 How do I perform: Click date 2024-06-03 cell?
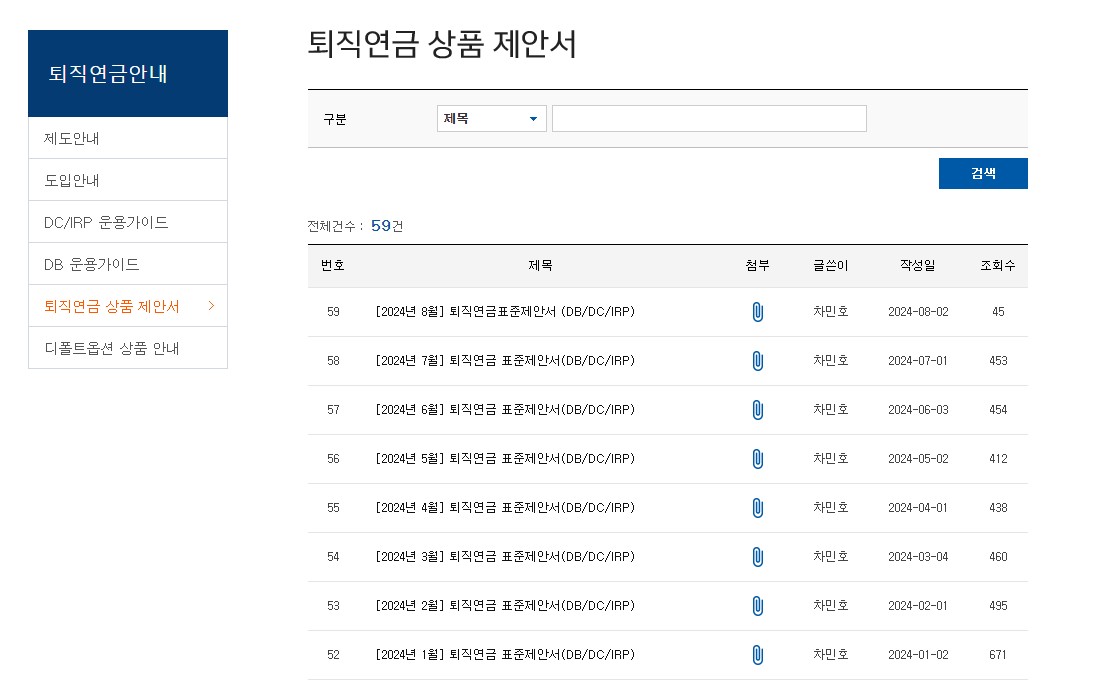click(x=918, y=410)
